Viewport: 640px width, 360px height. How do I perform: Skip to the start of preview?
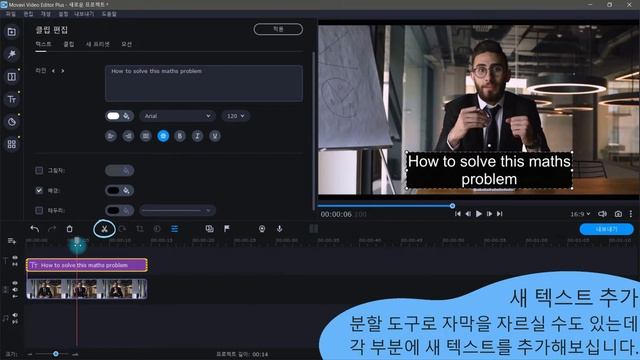tap(458, 214)
